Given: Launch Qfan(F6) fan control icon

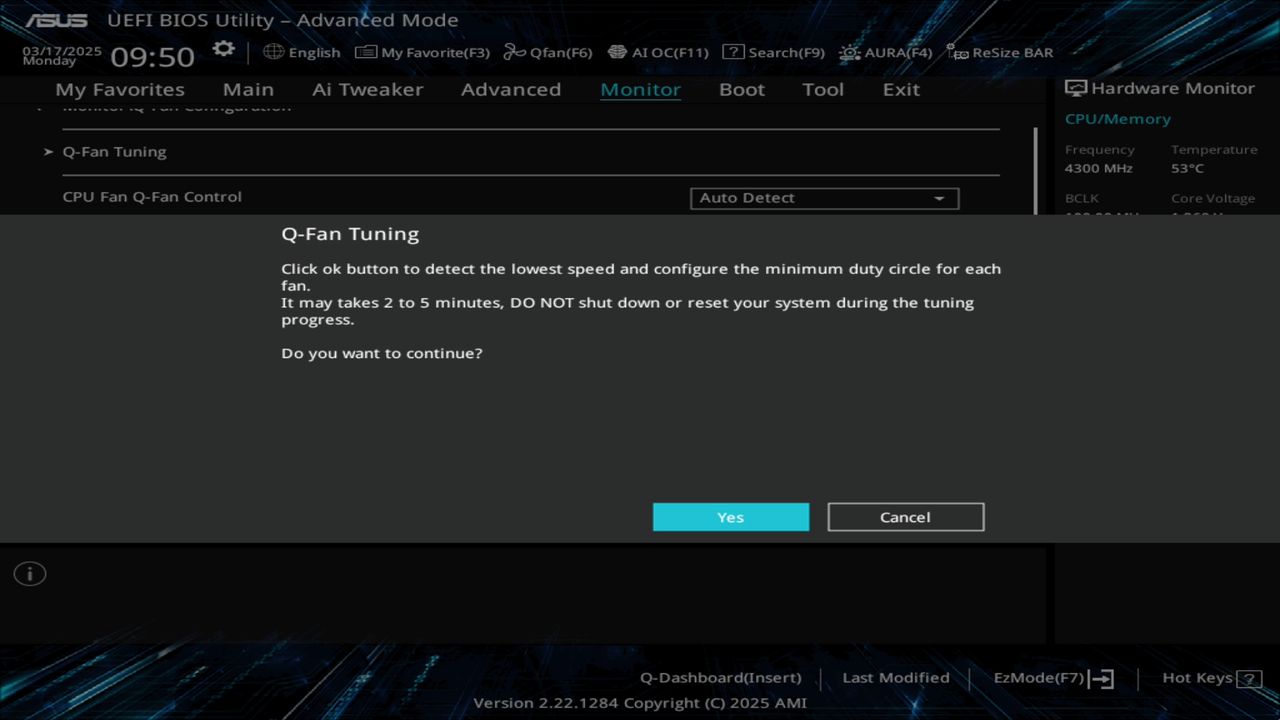Looking at the screenshot, I should [514, 52].
